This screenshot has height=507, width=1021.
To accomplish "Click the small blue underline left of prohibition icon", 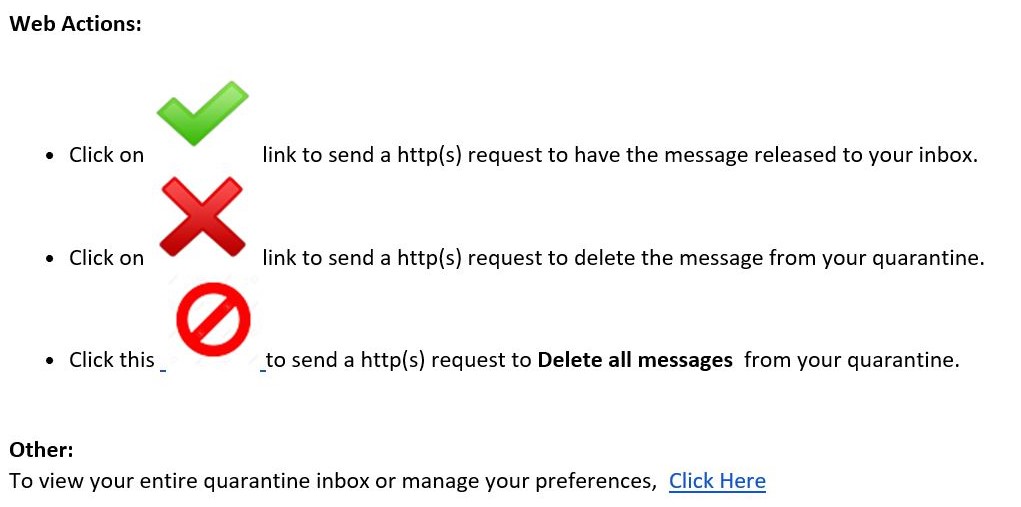I will point(163,370).
